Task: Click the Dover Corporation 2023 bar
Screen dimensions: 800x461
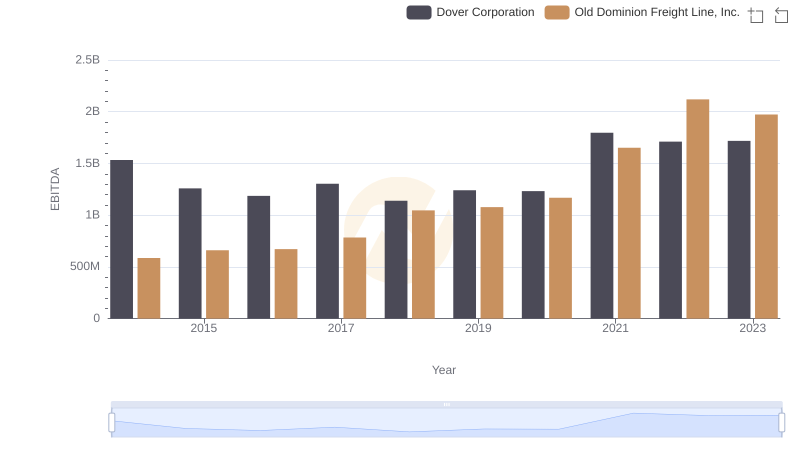Action: point(739,230)
